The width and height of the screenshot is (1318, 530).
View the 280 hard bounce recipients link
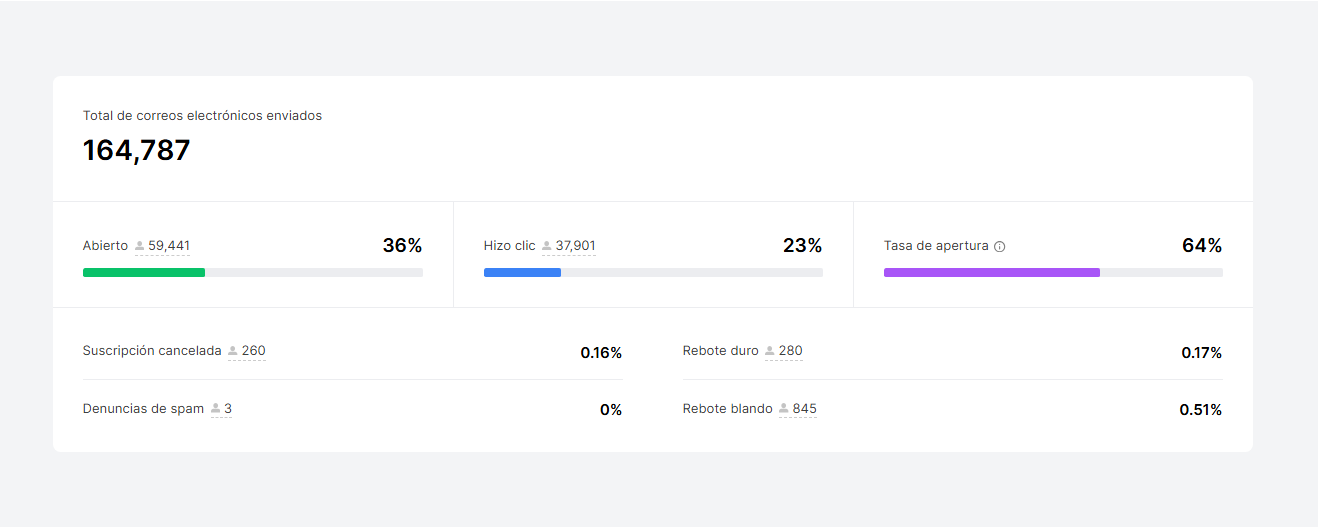790,351
